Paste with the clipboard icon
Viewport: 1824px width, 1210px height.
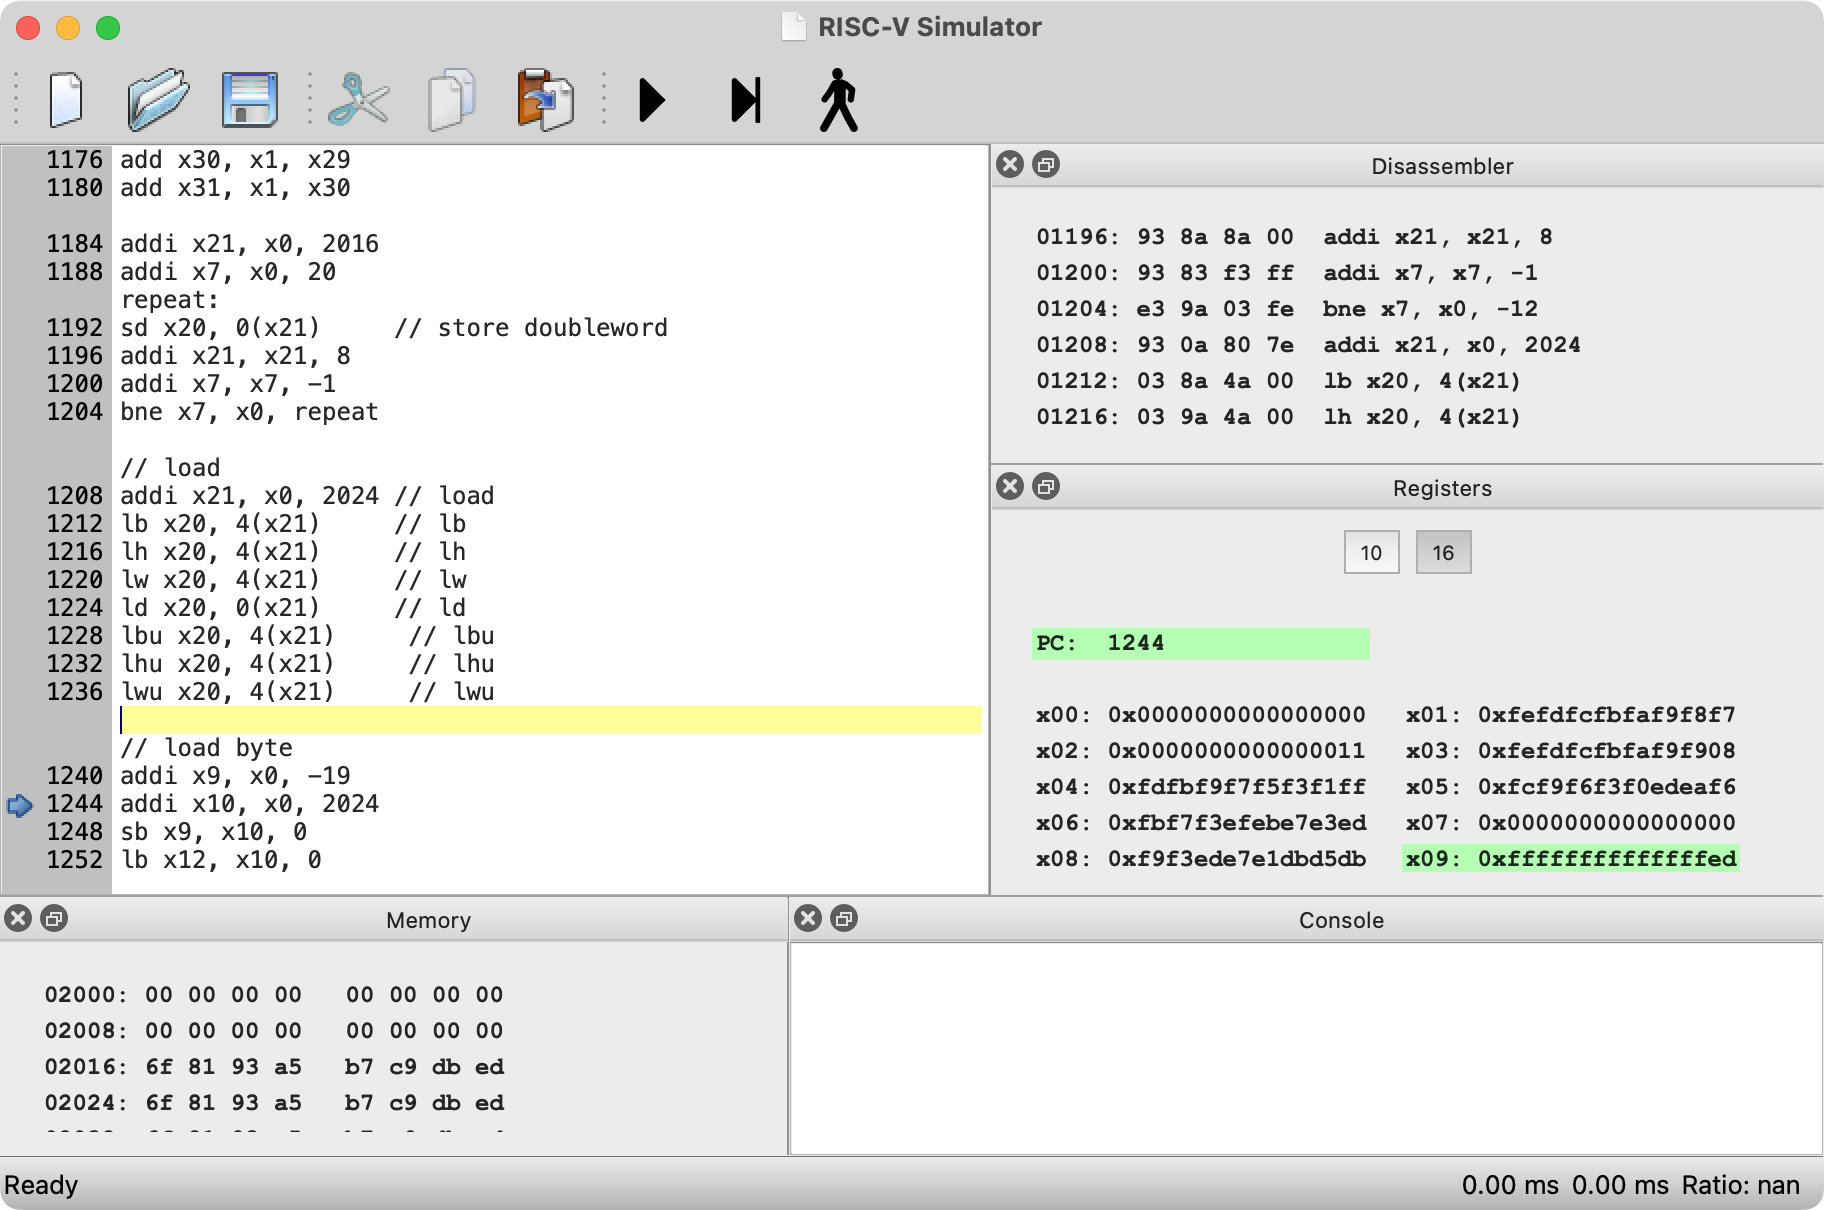point(545,99)
